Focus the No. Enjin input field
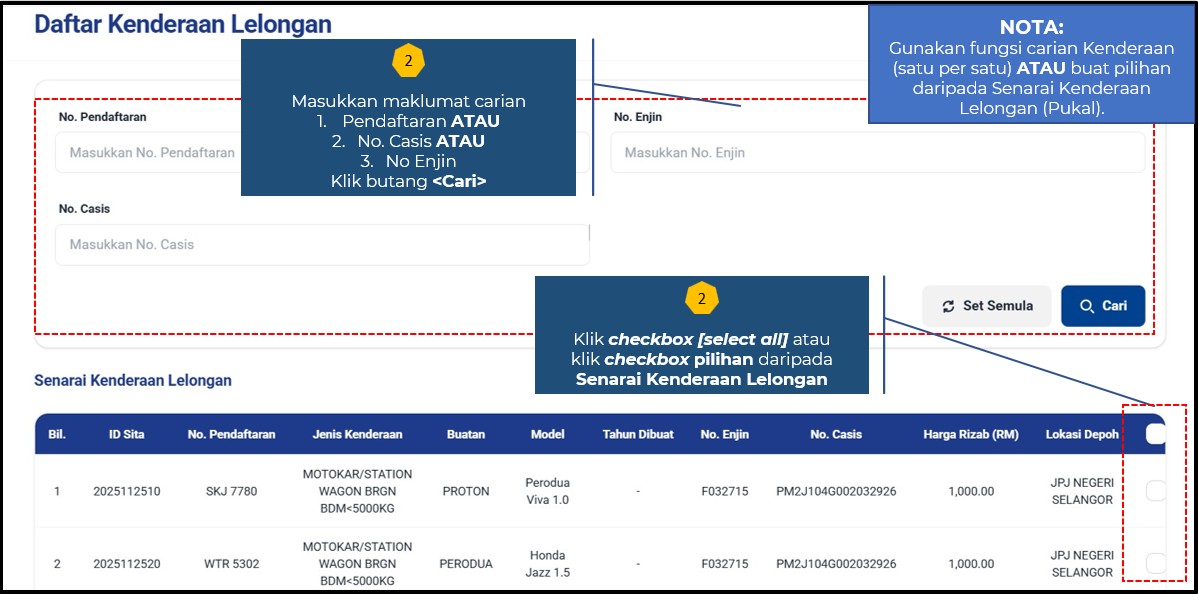 [x=877, y=153]
